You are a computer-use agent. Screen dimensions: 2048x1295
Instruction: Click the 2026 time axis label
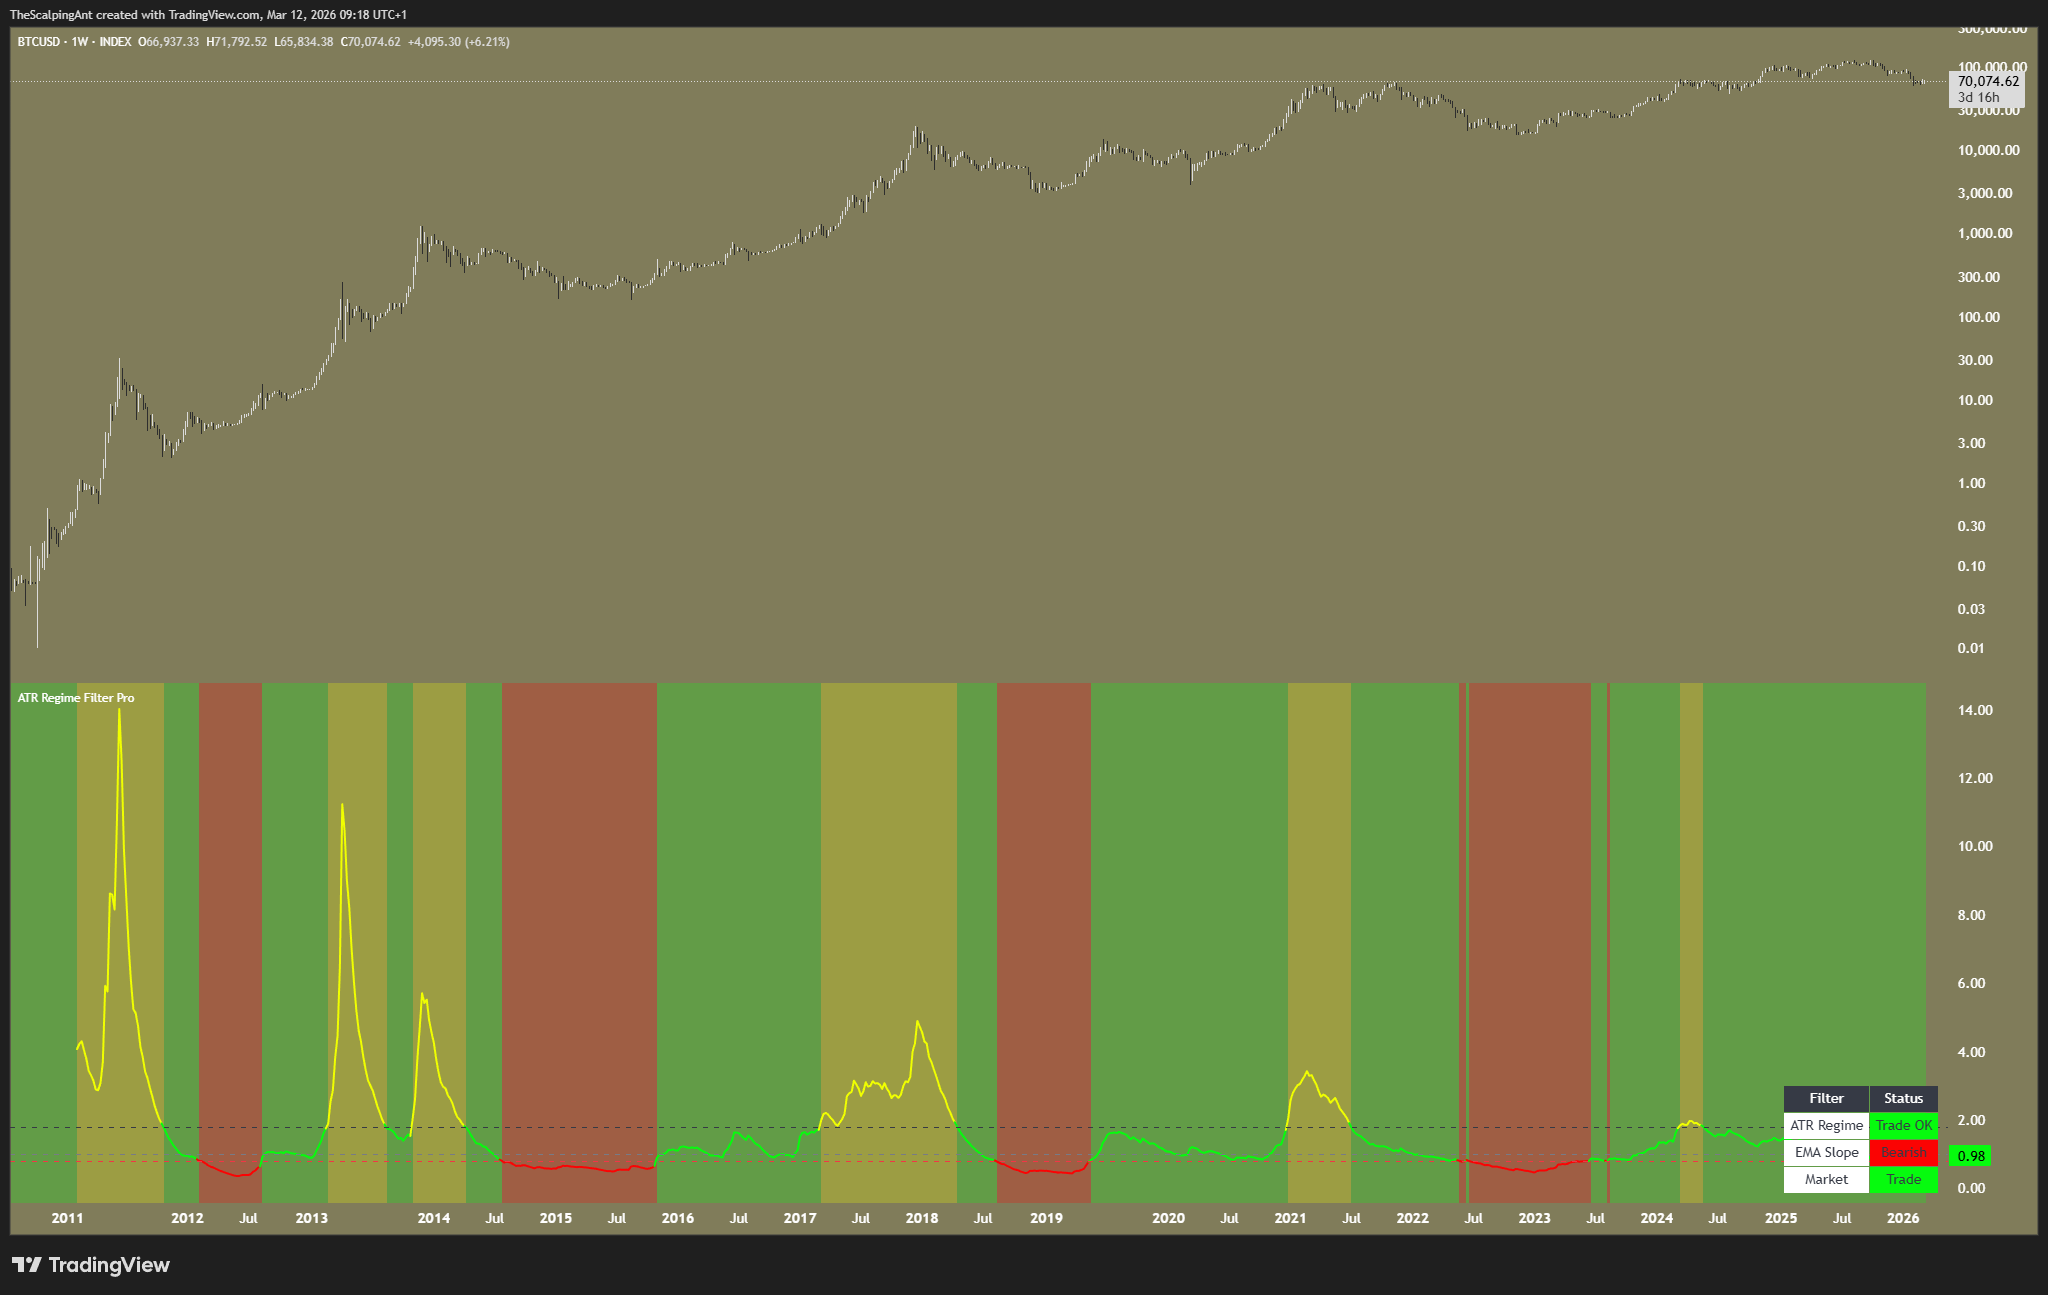(x=1903, y=1218)
